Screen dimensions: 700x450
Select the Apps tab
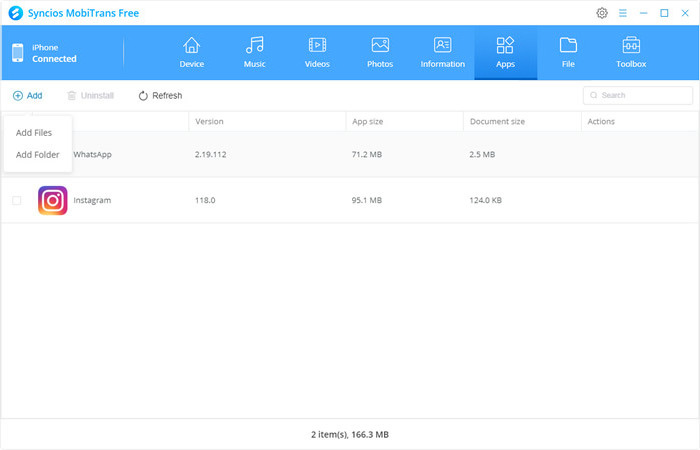(505, 53)
